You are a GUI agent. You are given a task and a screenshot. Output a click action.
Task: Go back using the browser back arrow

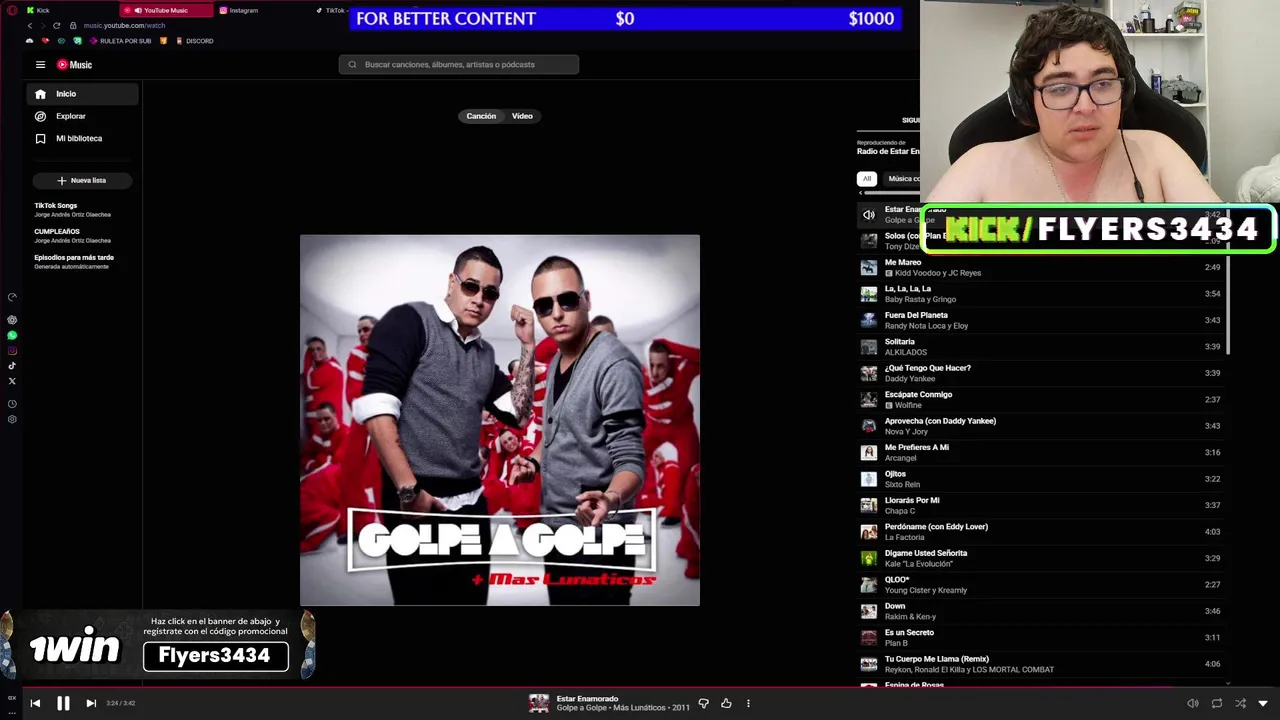click(x=30, y=25)
